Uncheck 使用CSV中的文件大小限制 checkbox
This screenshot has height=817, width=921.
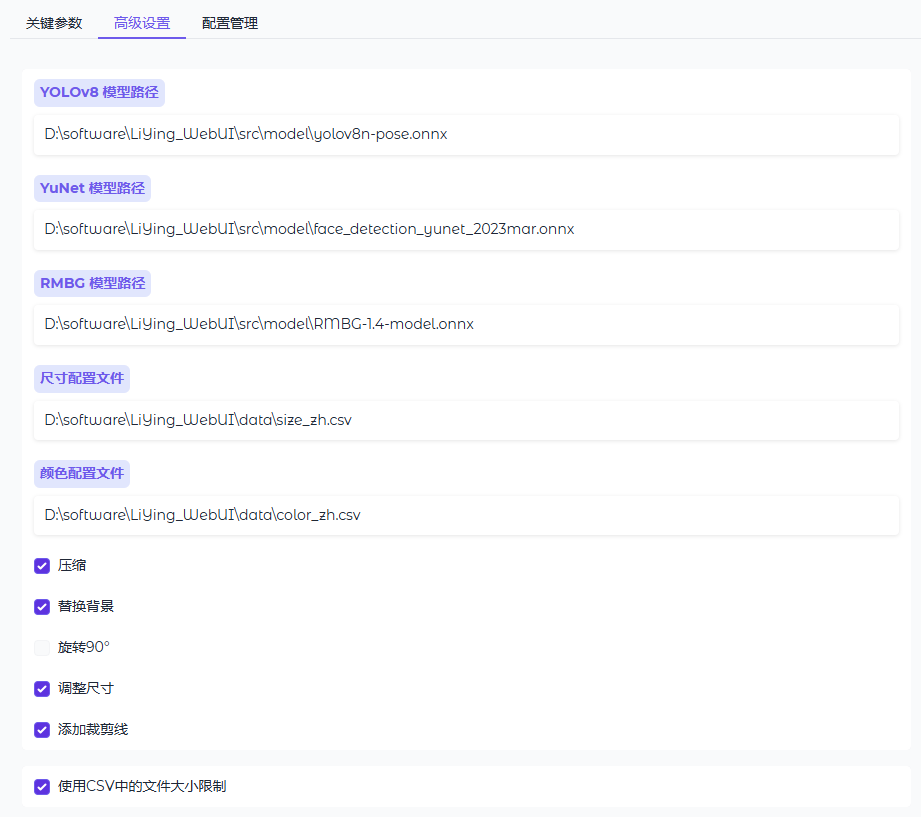pos(42,787)
